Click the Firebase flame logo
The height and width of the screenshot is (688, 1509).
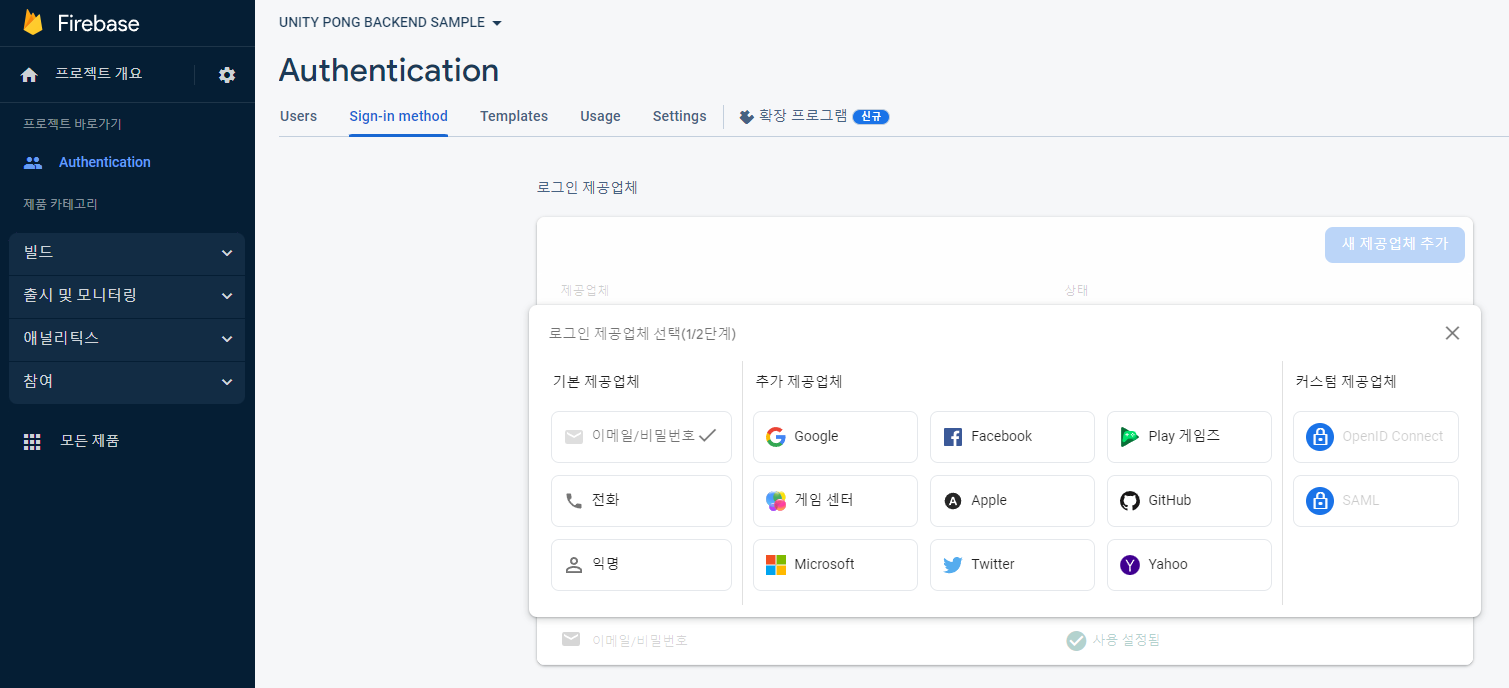(x=33, y=22)
